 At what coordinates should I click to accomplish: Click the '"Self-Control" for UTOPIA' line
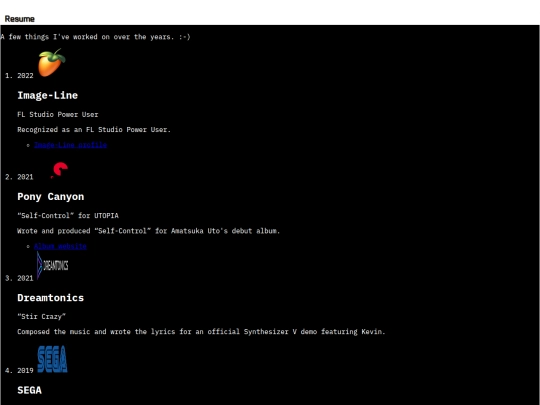(x=68, y=216)
